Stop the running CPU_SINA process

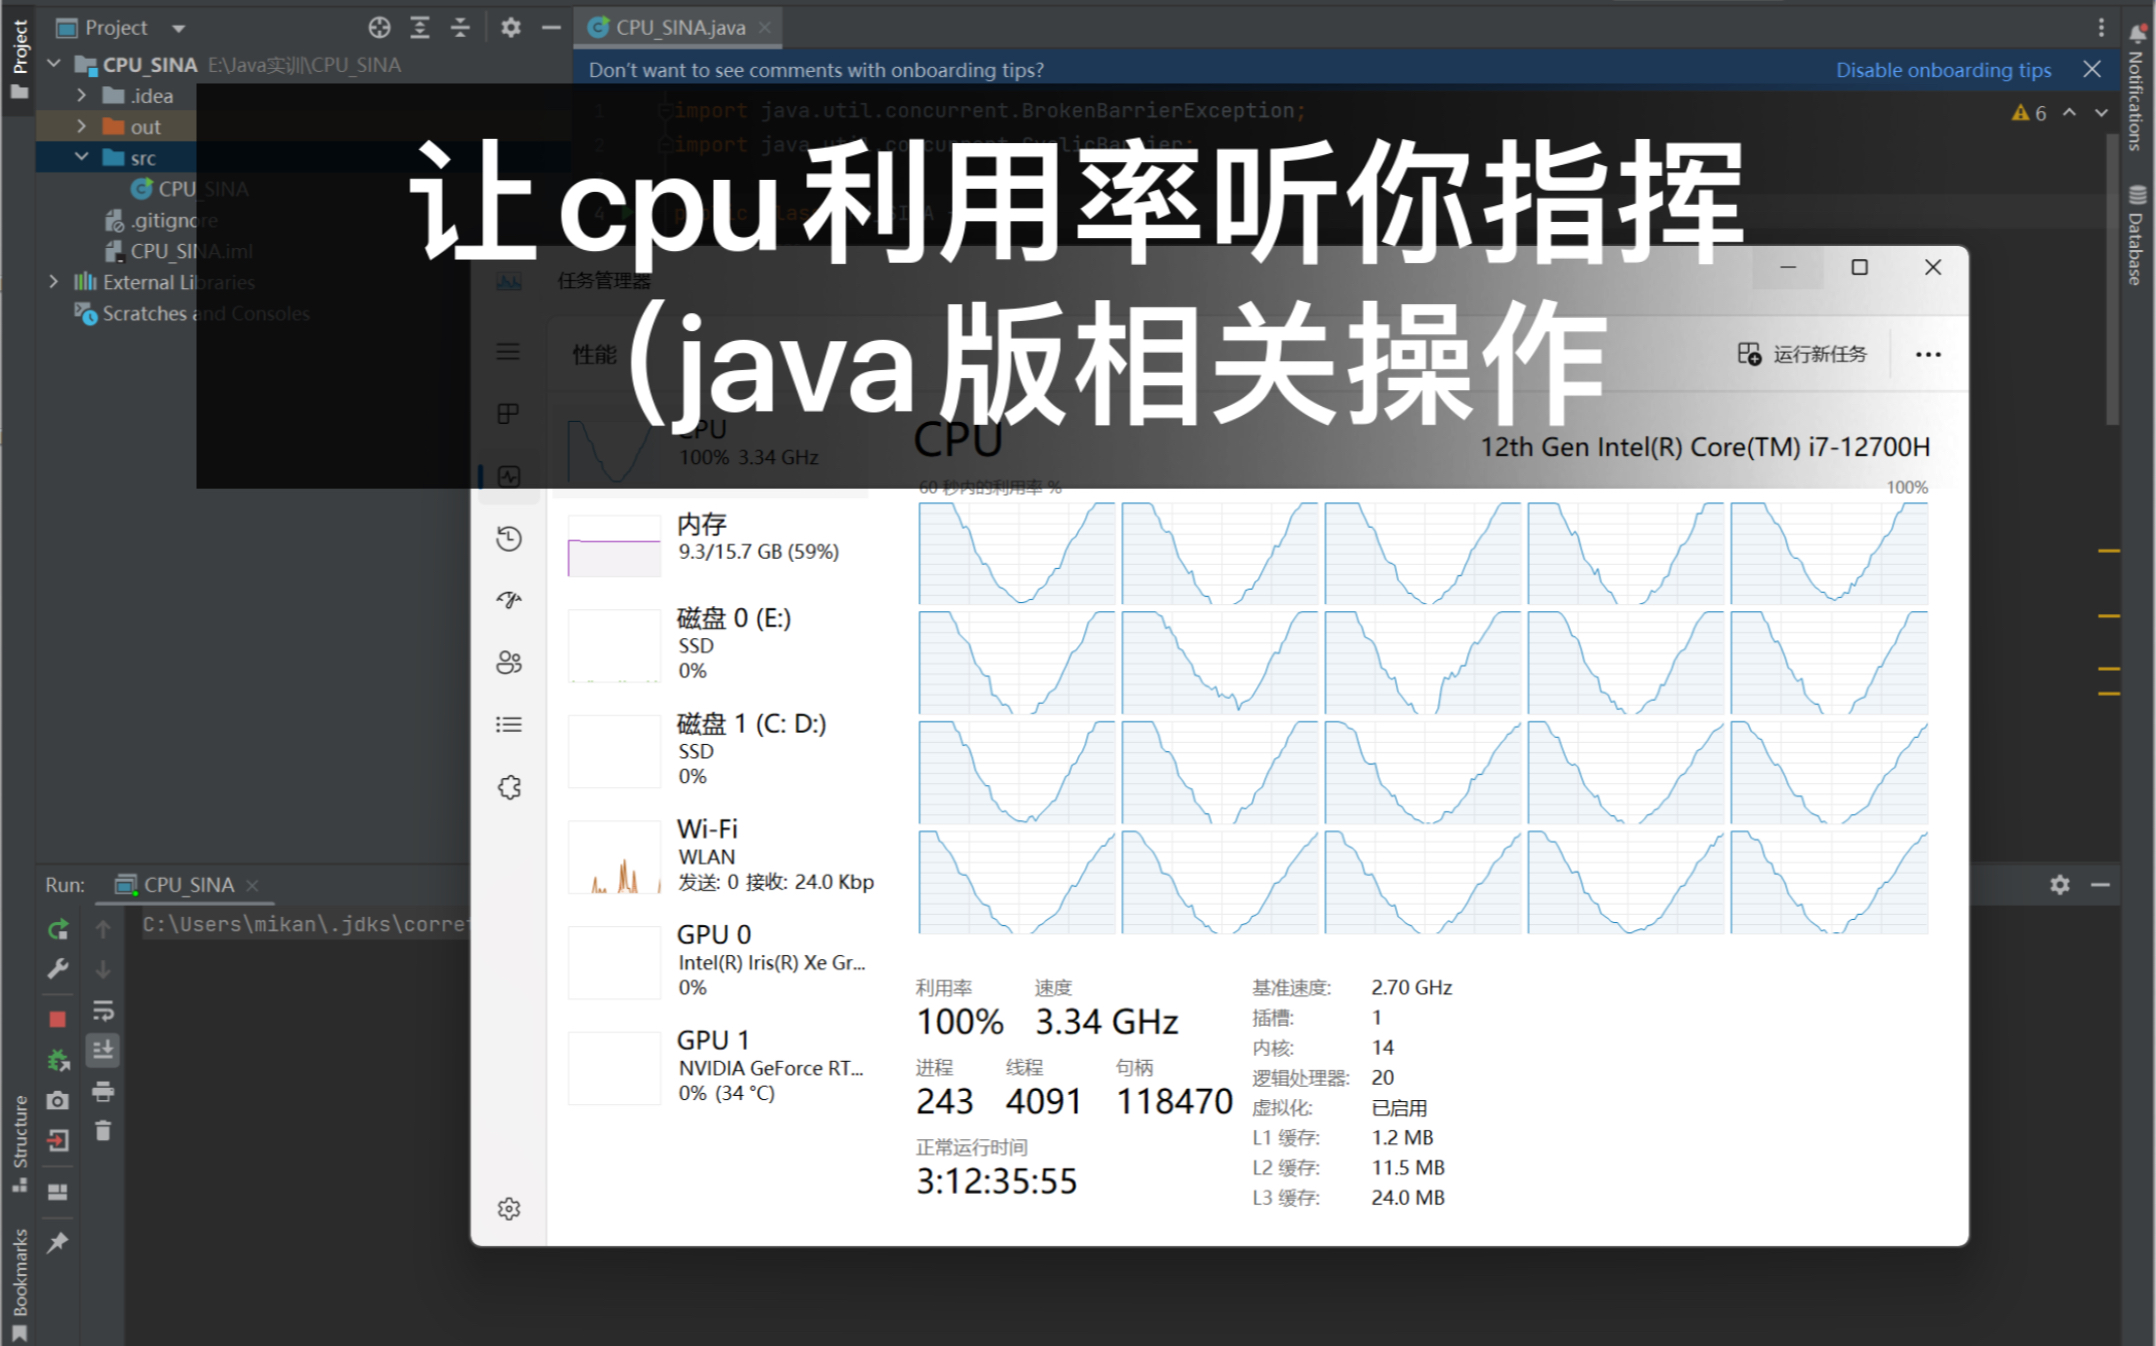(58, 1017)
